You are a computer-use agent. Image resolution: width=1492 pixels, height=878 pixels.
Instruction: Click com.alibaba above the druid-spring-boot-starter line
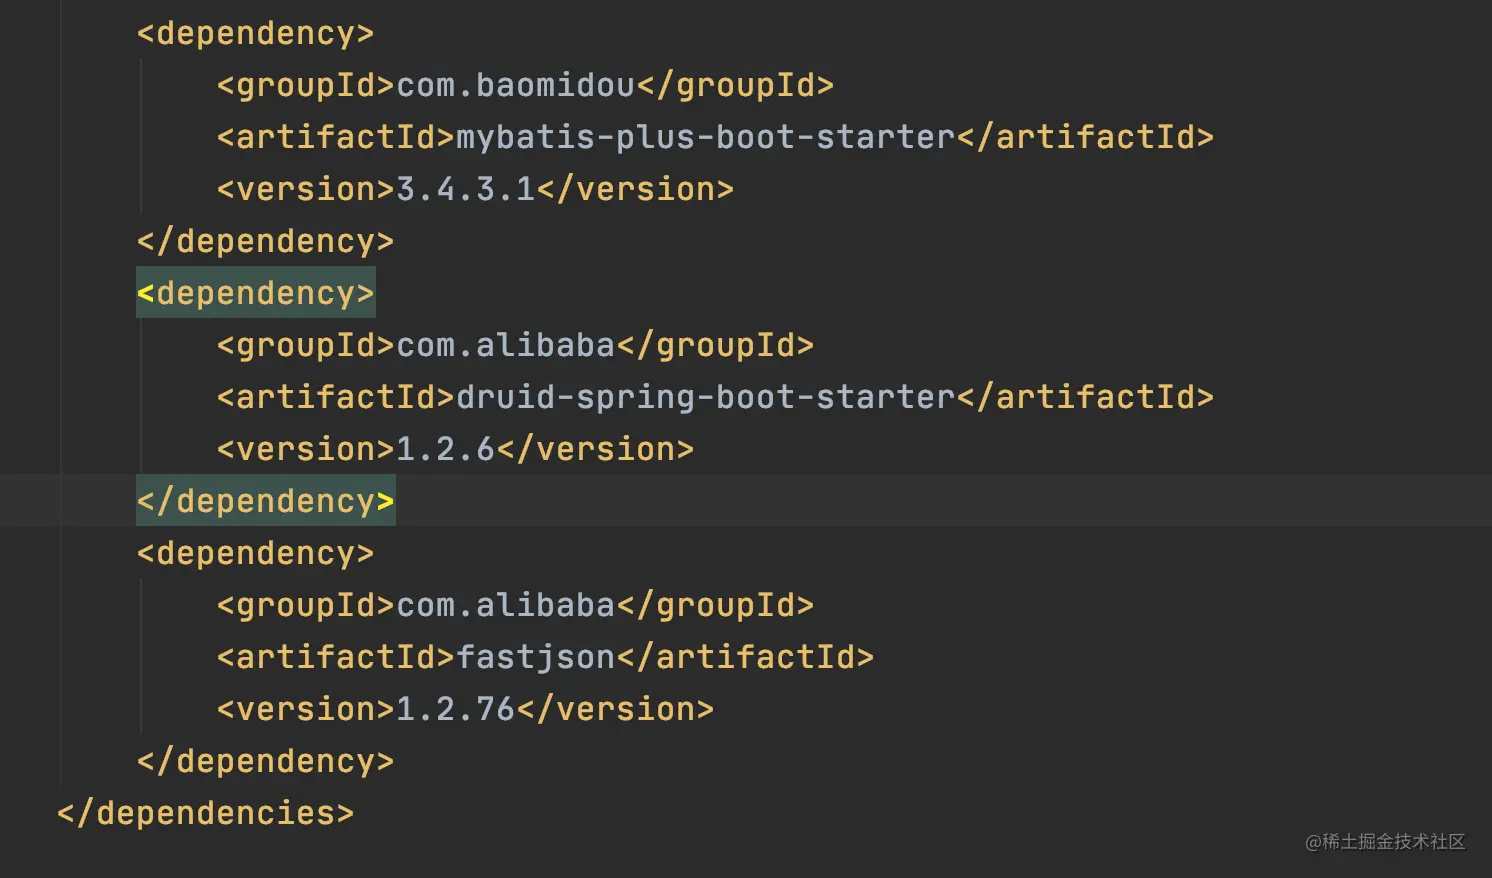click(506, 345)
